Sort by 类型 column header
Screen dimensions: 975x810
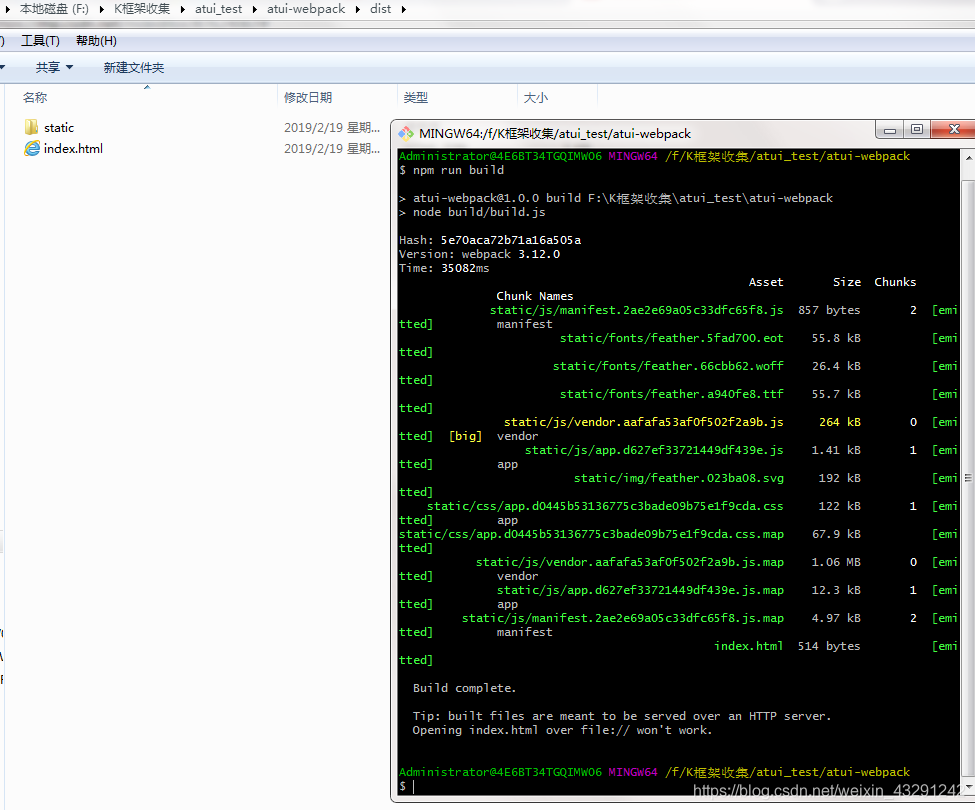pyautogui.click(x=415, y=98)
